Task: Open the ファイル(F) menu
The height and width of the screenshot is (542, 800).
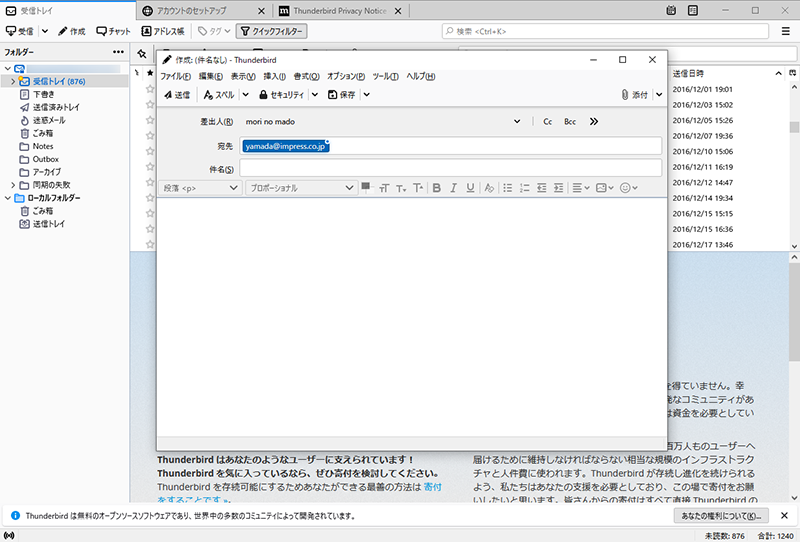Action: [176, 77]
